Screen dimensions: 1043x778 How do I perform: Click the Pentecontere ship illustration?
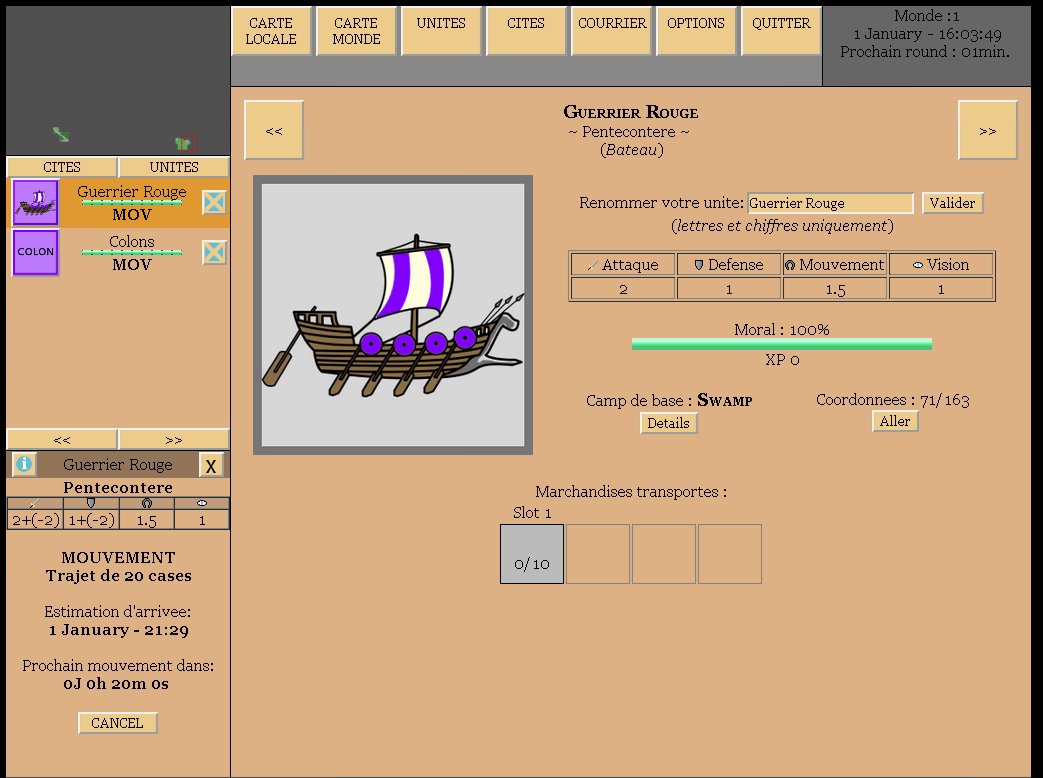pos(393,315)
